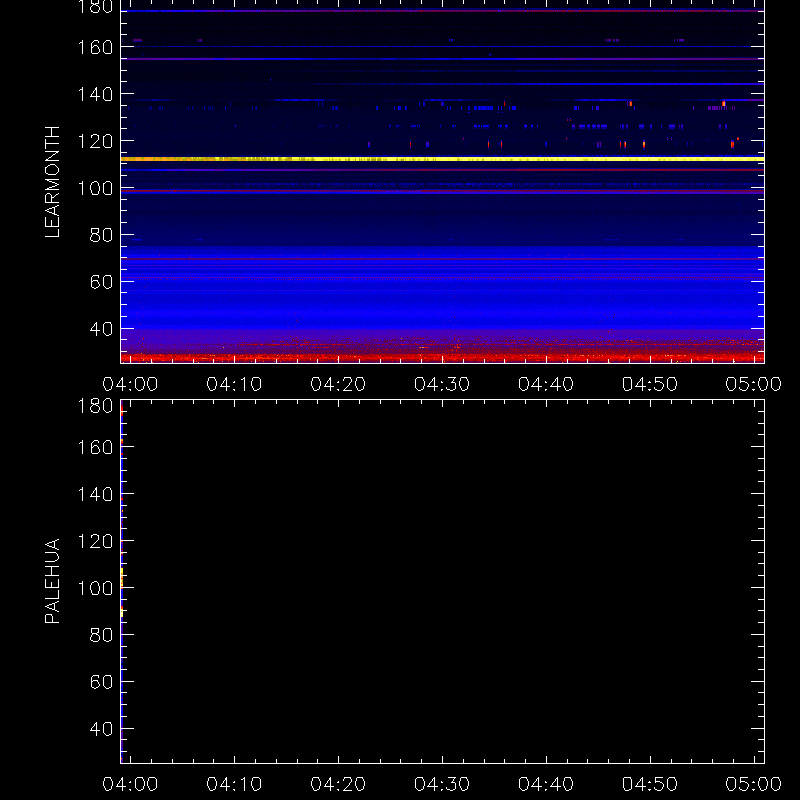
Task: Click 04:30 time label under LEARMONTH plot
Action: coord(442,384)
